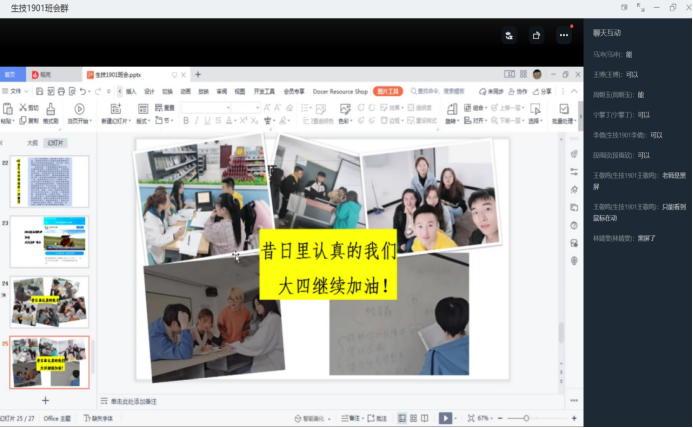Click the format painter (格式刷) icon
Image resolution: width=693 pixels, height=428 pixels.
[51, 109]
